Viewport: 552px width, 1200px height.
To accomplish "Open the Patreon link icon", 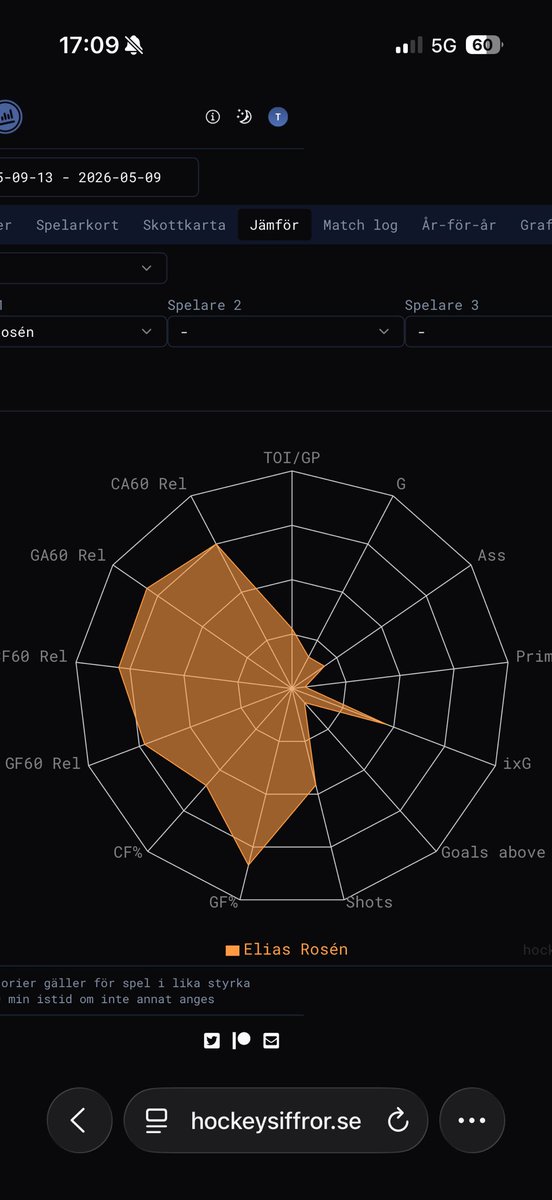I will click(241, 1040).
